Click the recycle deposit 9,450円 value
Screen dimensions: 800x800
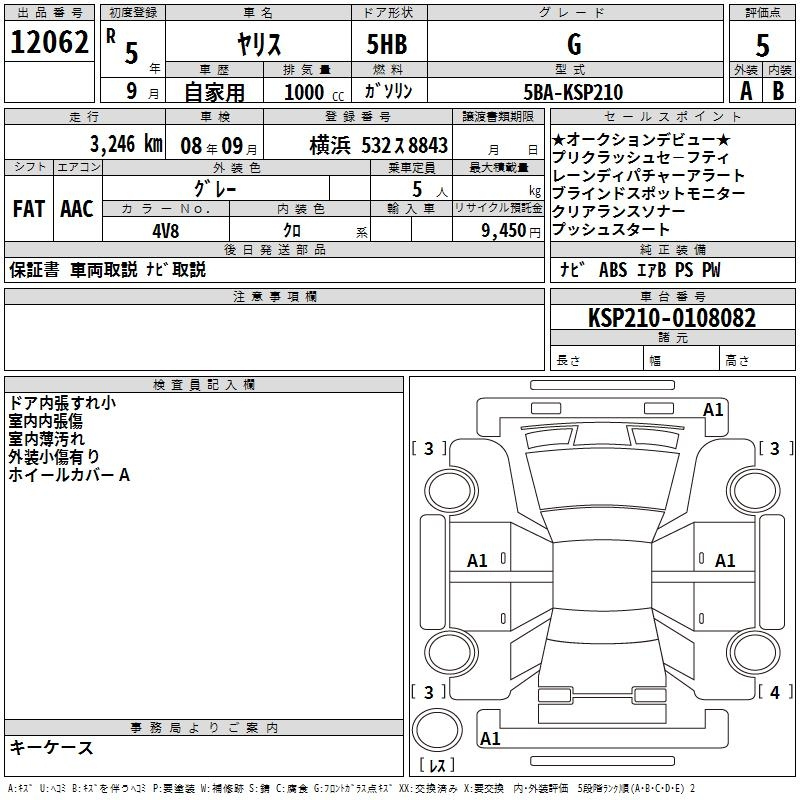tap(506, 230)
